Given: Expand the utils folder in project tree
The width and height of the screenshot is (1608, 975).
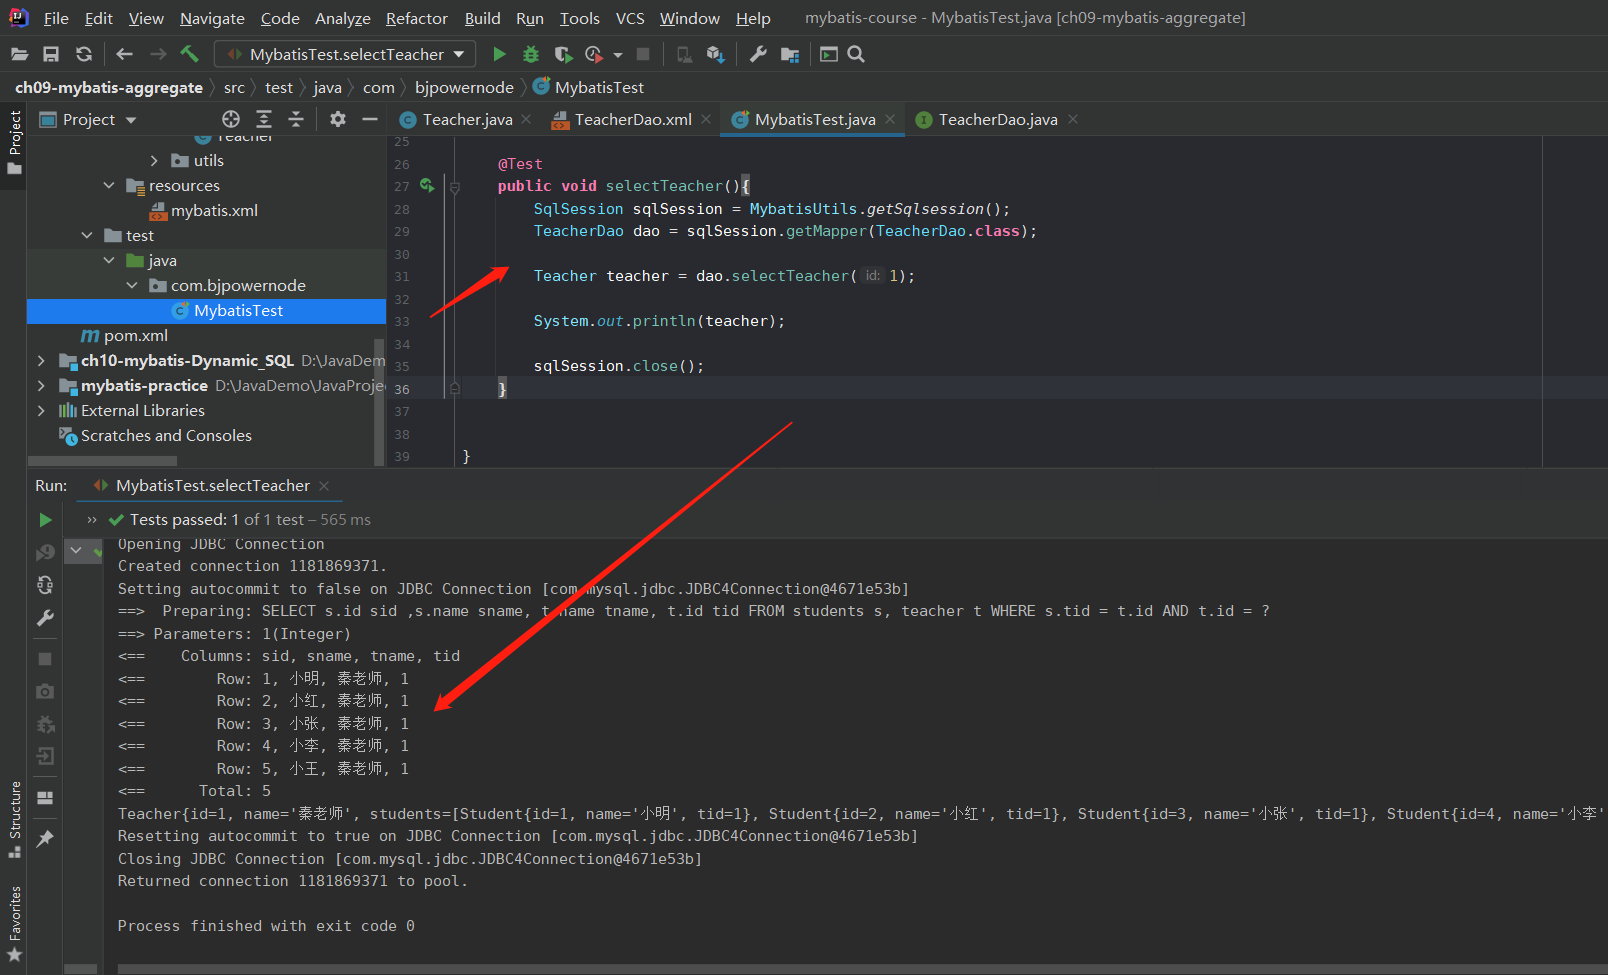Looking at the screenshot, I should click(154, 160).
